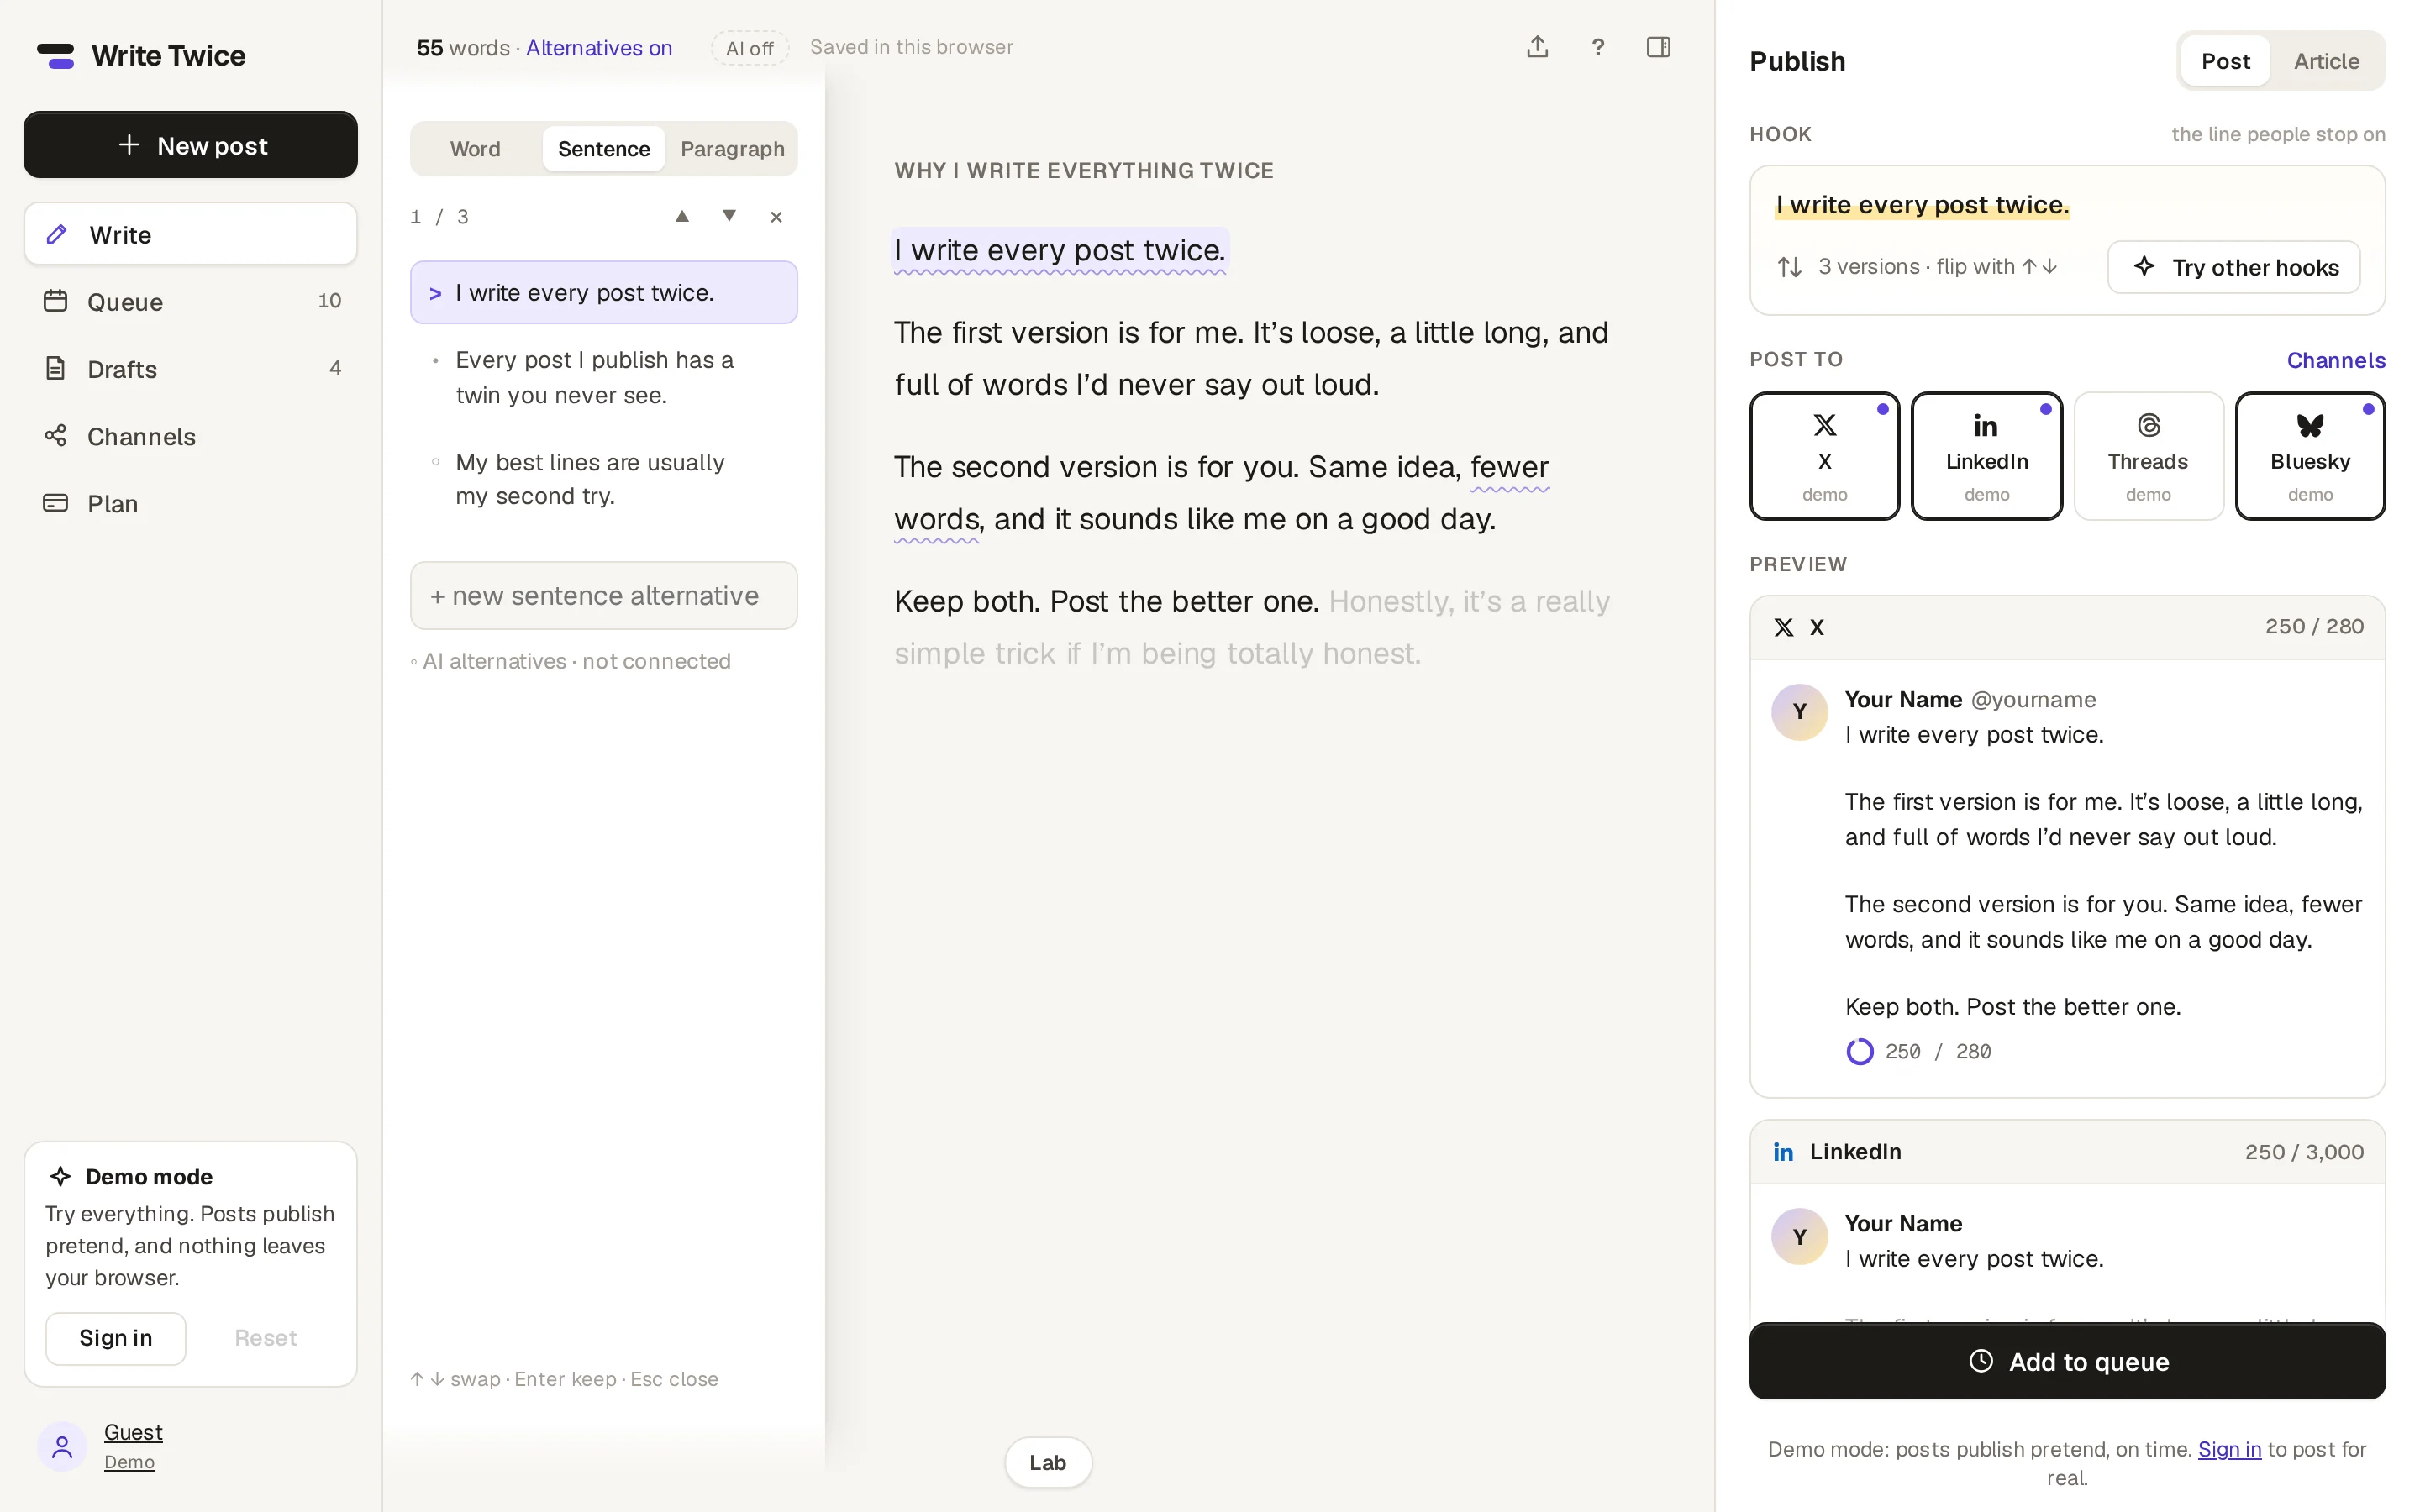Open Channels in the sidebar
Image resolution: width=2420 pixels, height=1512 pixels.
click(190, 436)
